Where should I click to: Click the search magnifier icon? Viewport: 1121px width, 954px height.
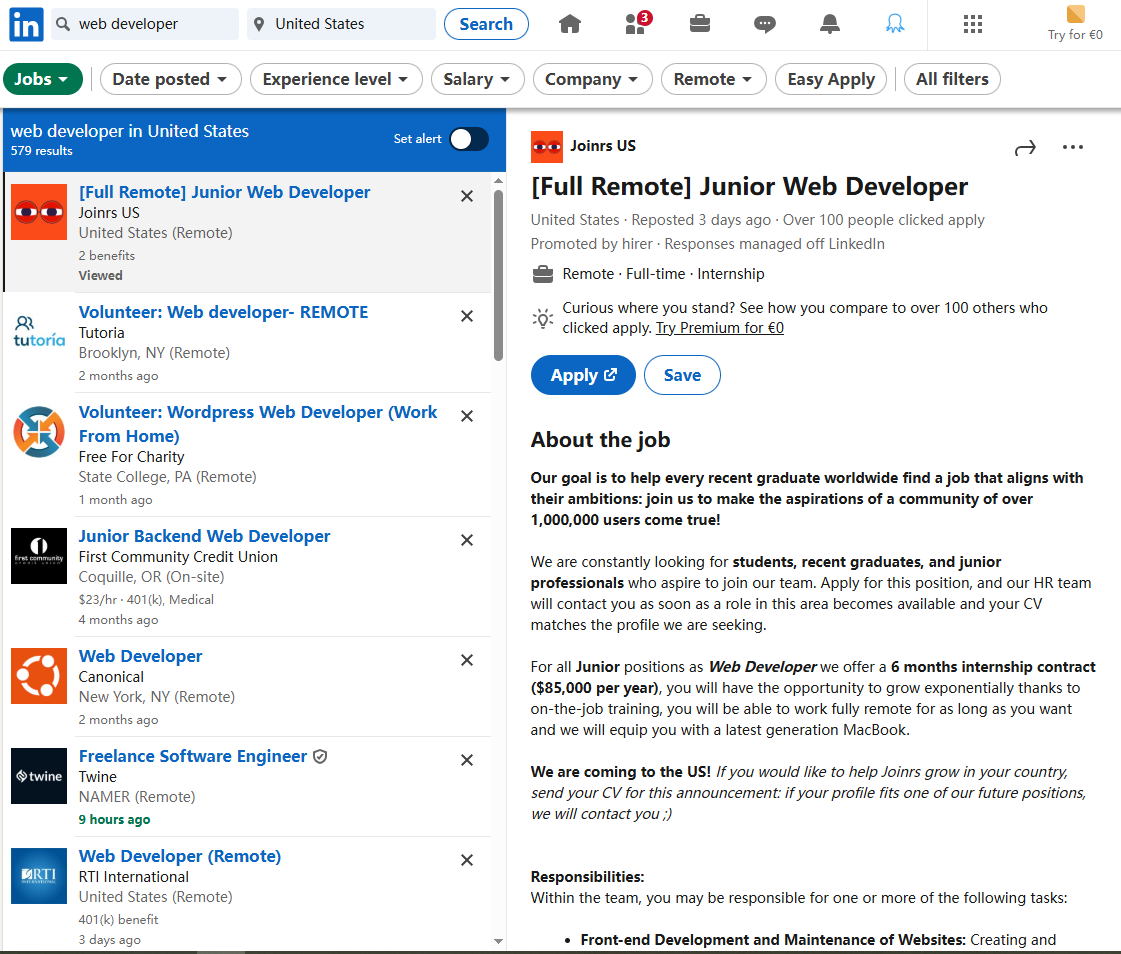point(63,24)
